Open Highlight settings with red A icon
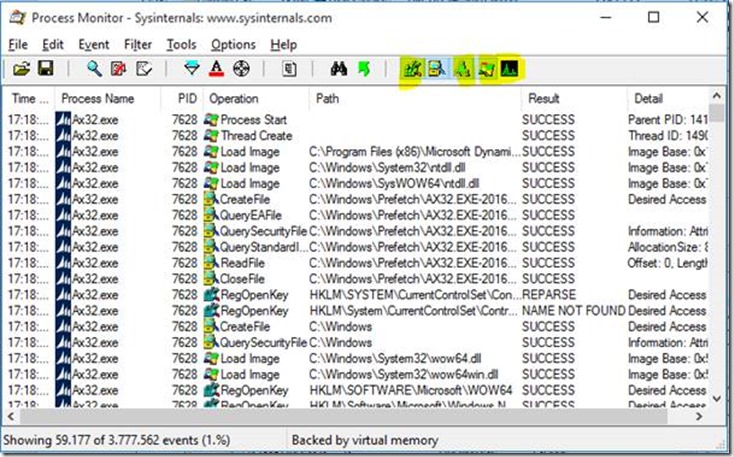The image size is (733, 457). [x=216, y=69]
